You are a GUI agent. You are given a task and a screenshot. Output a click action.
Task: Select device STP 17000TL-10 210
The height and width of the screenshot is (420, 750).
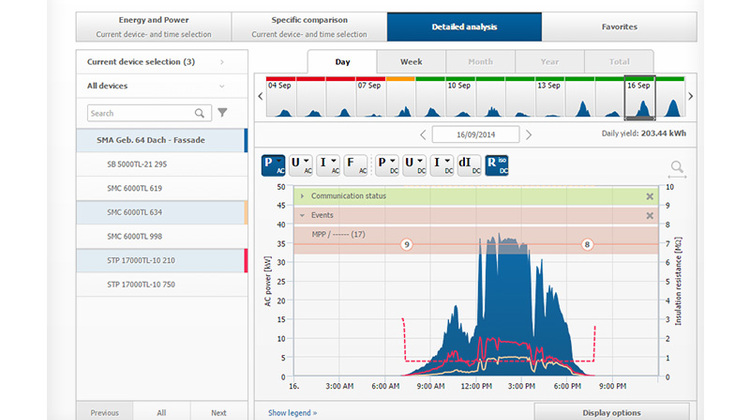[162, 260]
